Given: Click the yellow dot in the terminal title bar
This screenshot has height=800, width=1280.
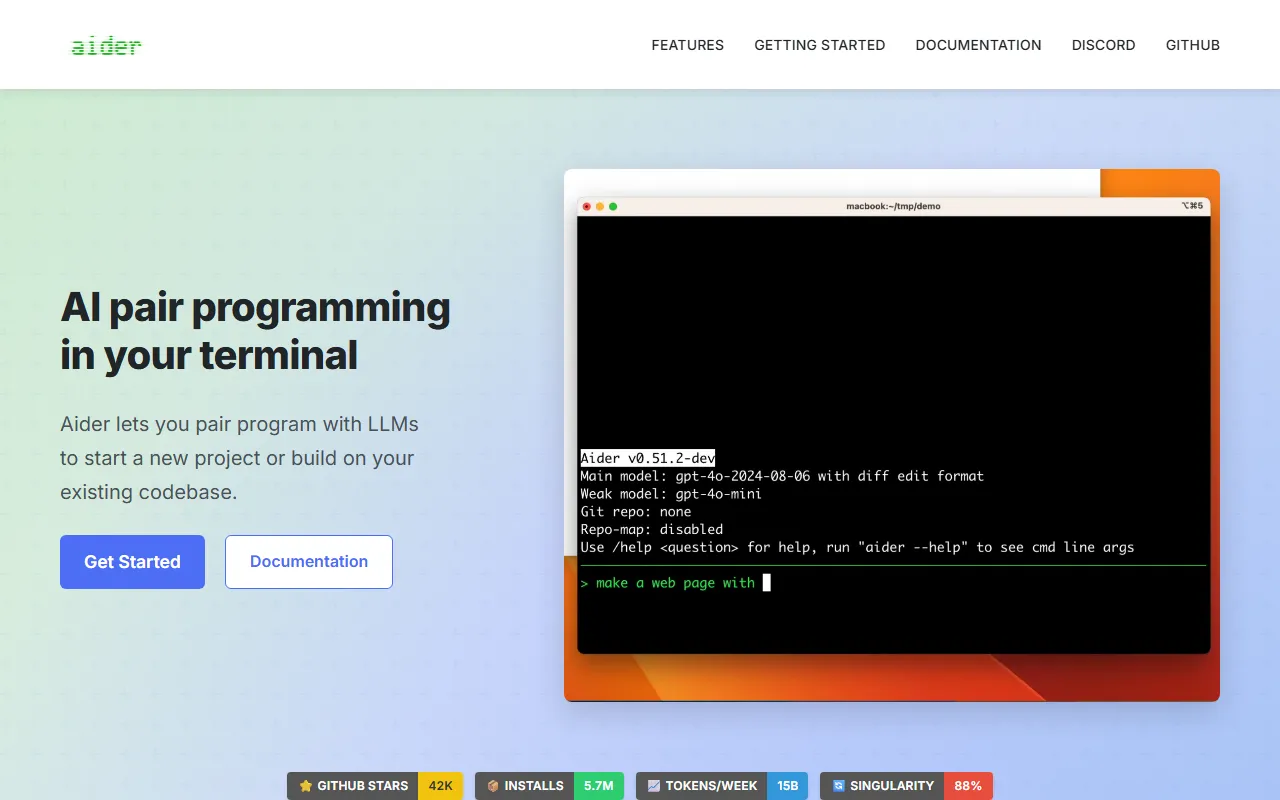Looking at the screenshot, I should coord(600,206).
